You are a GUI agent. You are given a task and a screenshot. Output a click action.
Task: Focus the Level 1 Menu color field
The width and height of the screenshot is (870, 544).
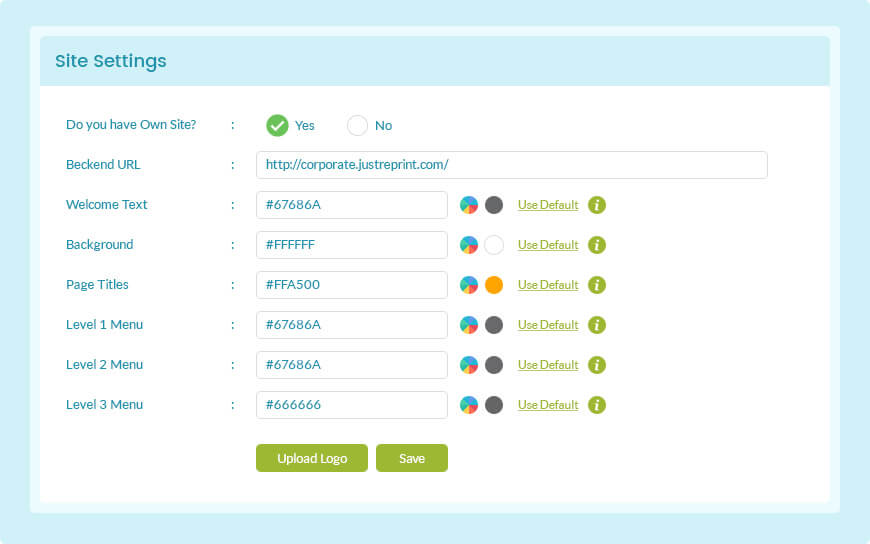coord(352,325)
